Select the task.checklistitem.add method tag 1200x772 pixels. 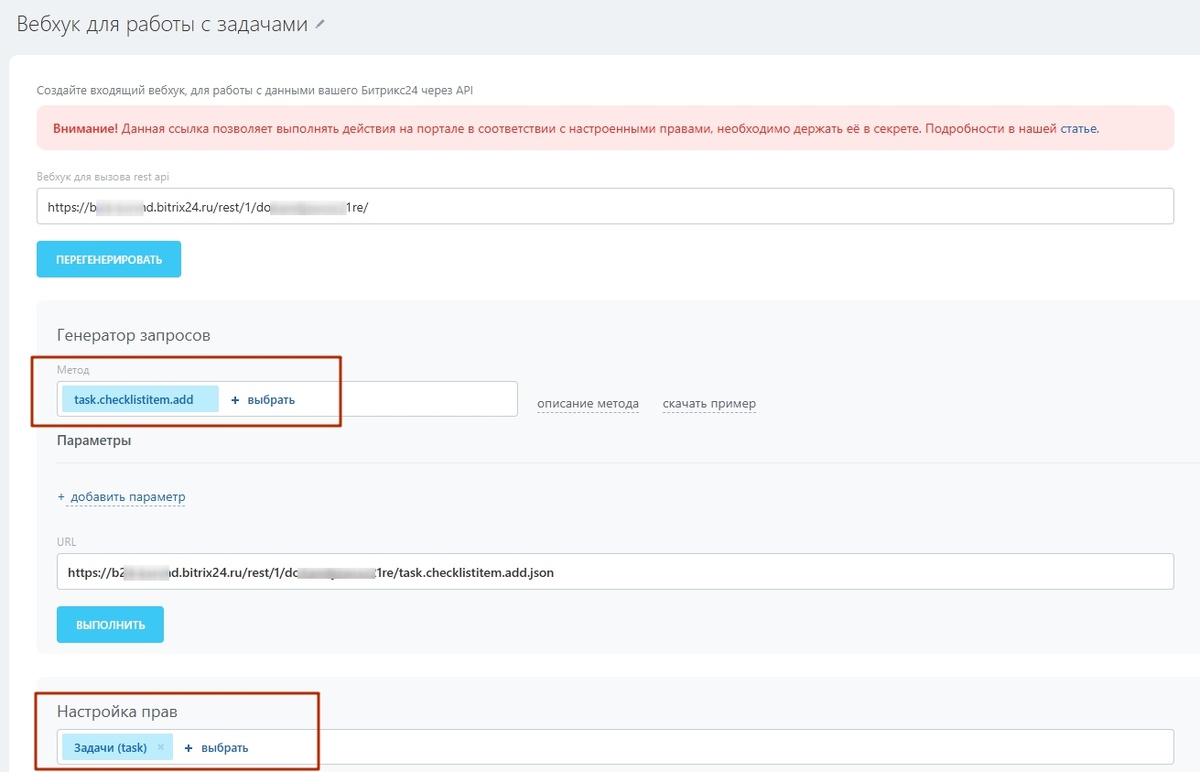click(140, 399)
